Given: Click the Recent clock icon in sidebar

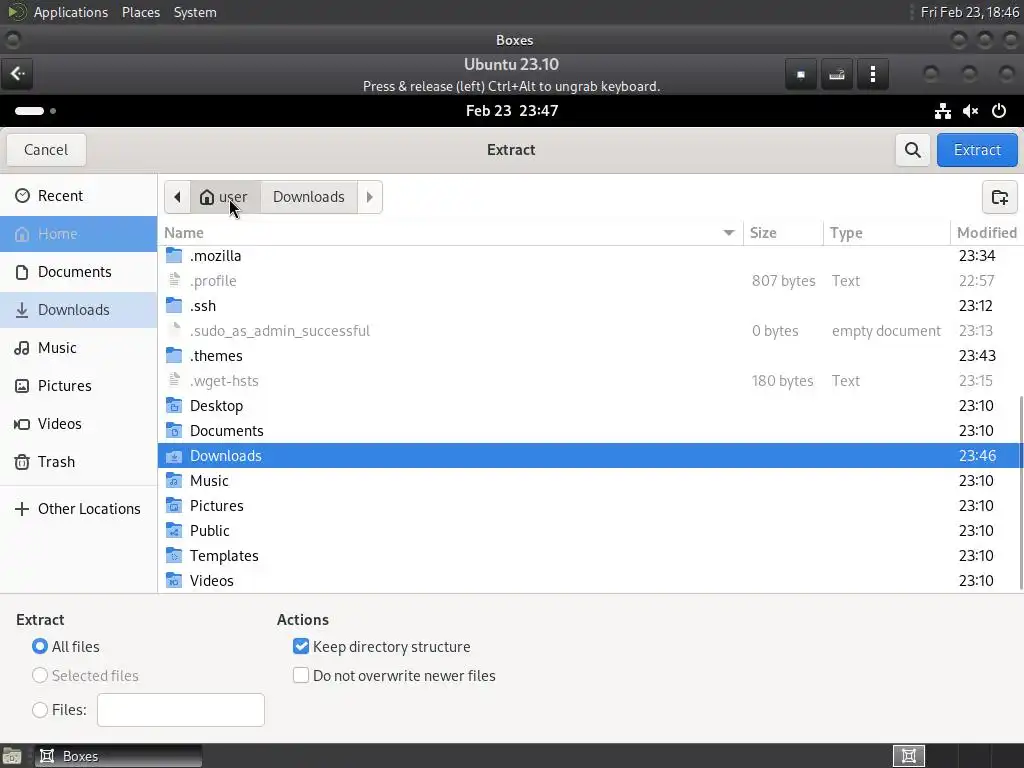Looking at the screenshot, I should (22, 196).
